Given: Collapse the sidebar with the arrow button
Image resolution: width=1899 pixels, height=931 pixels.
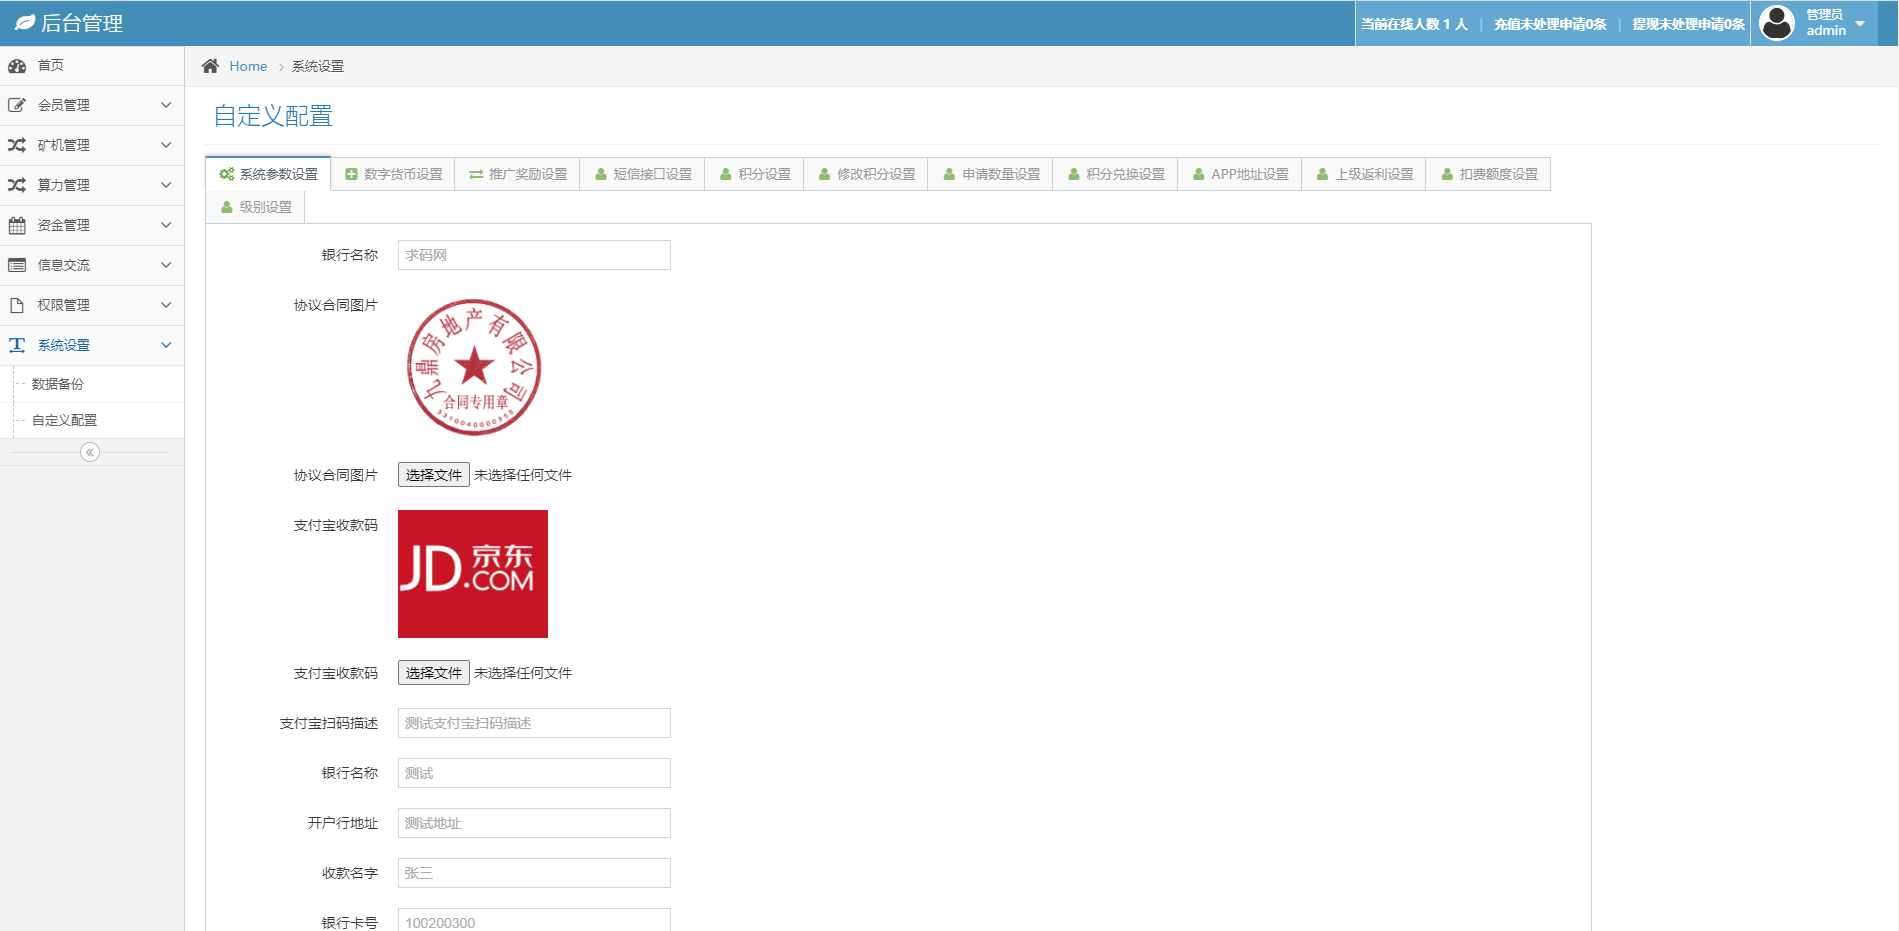Looking at the screenshot, I should point(90,452).
